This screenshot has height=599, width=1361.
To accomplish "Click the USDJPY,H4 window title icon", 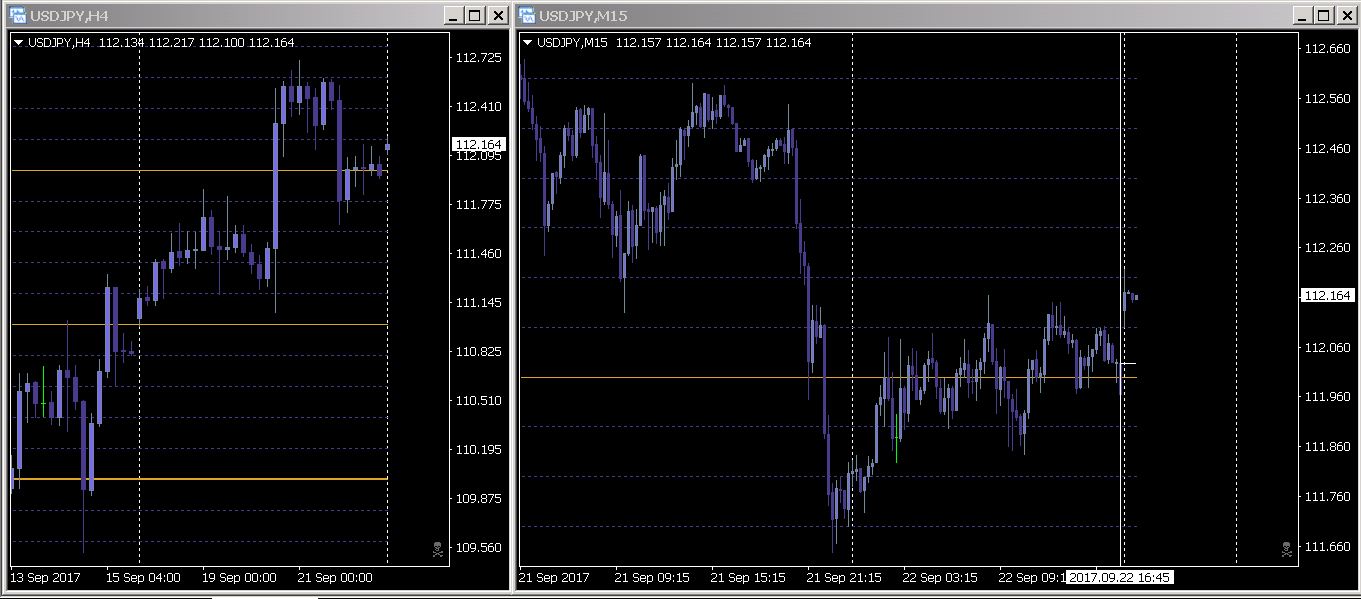I will point(17,15).
